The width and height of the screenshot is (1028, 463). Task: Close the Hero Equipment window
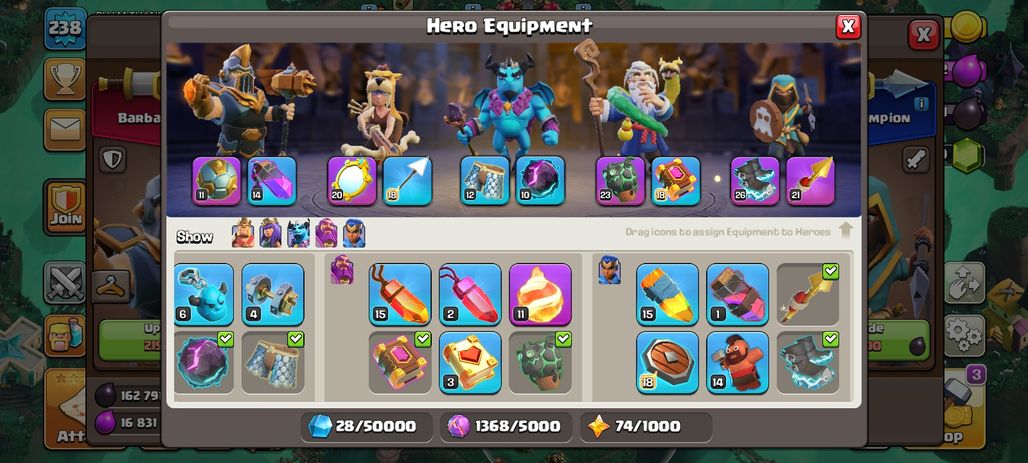(x=848, y=26)
